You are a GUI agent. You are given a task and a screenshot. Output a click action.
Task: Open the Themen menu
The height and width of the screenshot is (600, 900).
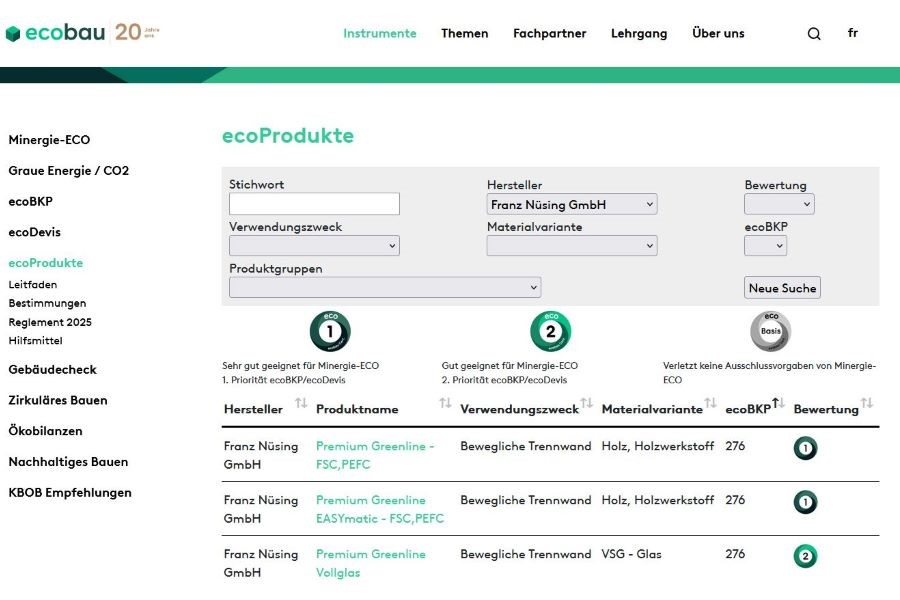(x=465, y=33)
